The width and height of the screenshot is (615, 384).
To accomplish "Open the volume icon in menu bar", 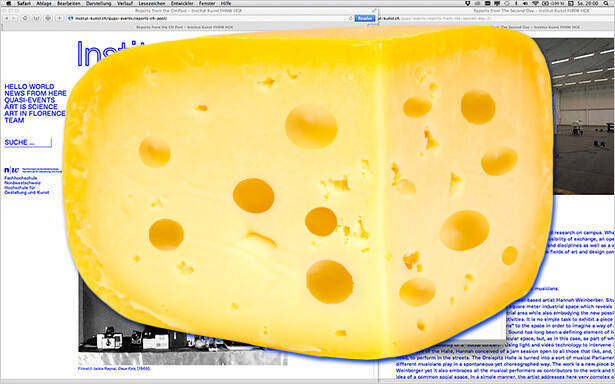I will 526,3.
